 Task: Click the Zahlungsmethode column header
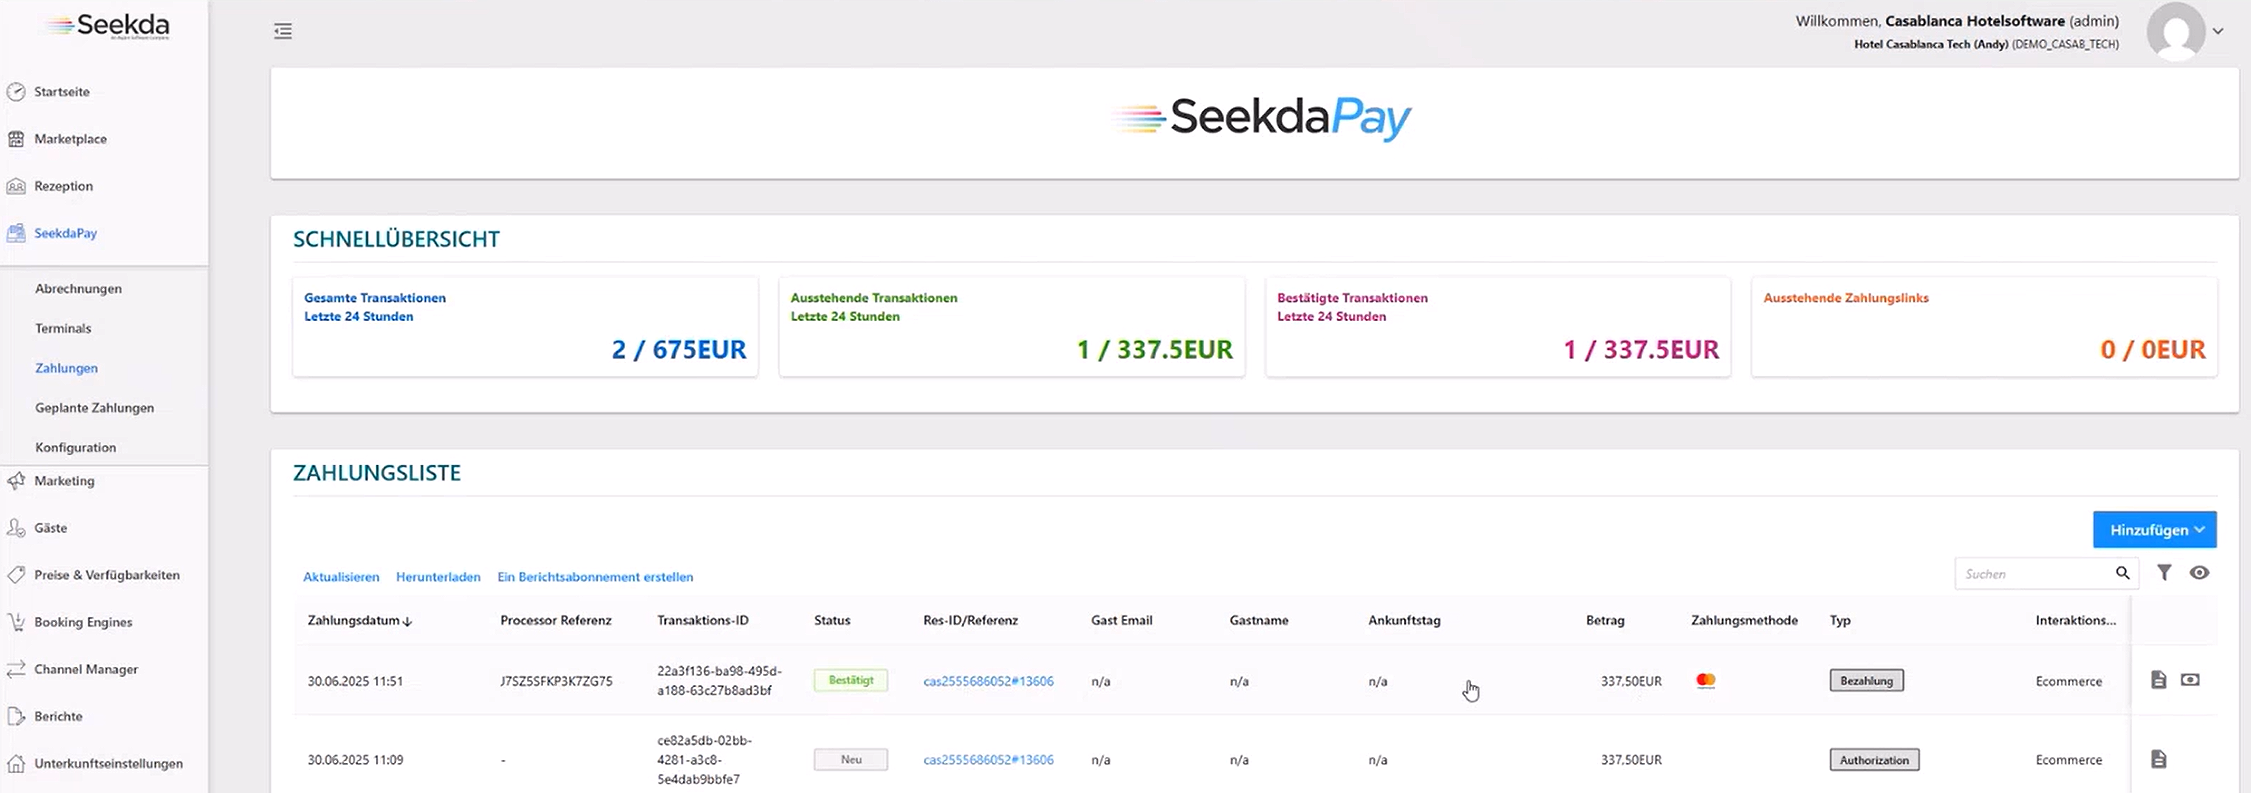coord(1744,620)
